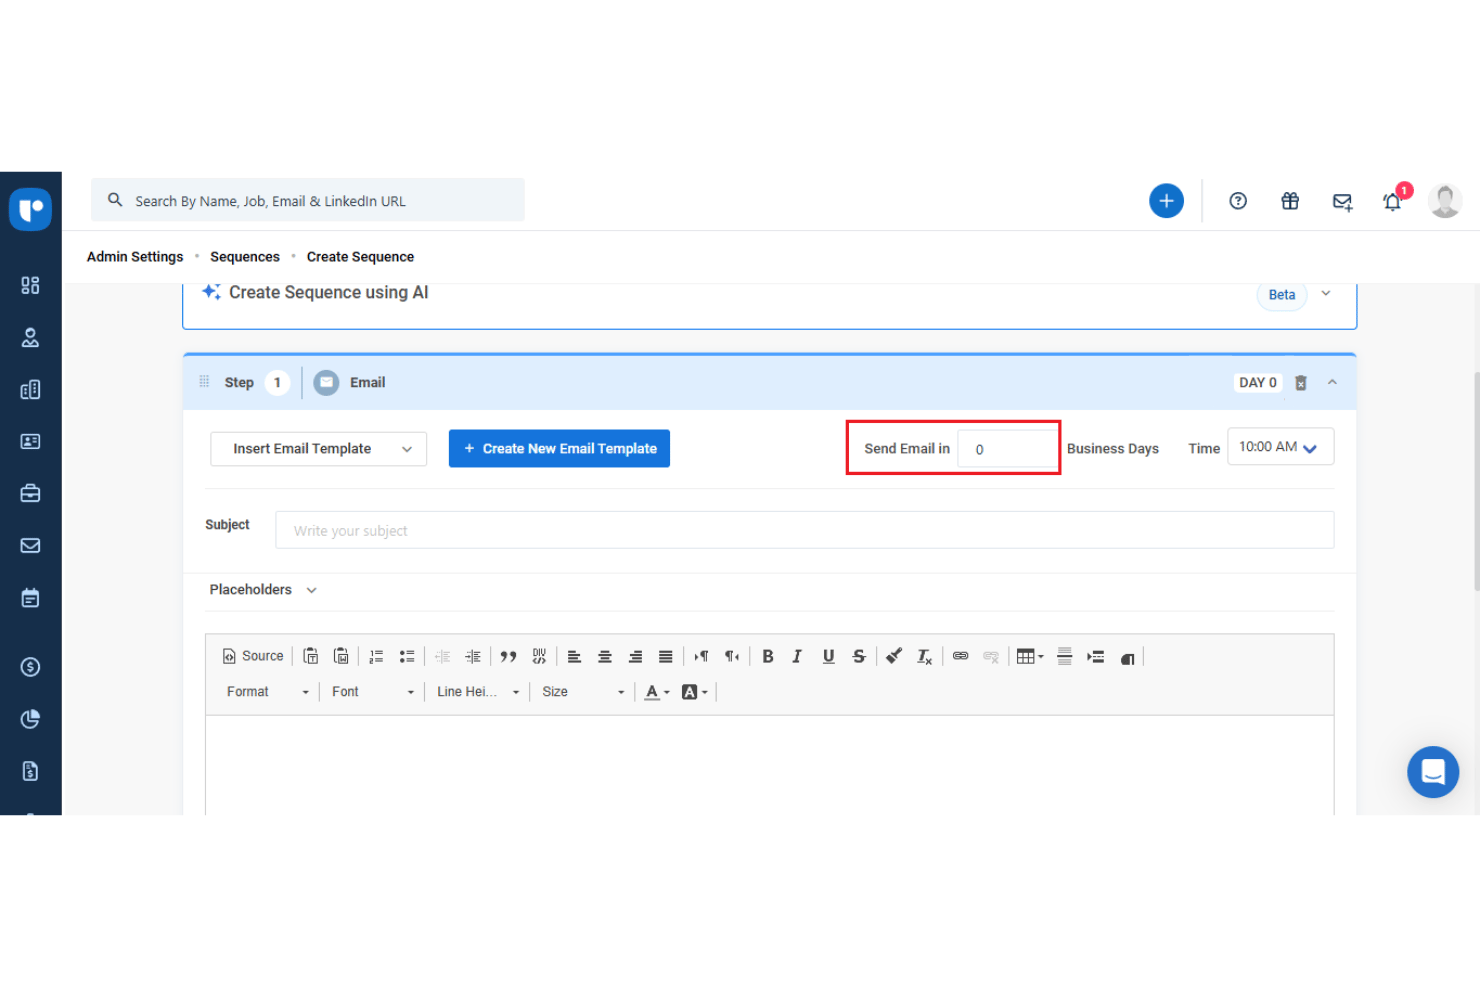Expand Create Sequence using AI panel
Image resolution: width=1480 pixels, height=987 pixels.
[1326, 294]
